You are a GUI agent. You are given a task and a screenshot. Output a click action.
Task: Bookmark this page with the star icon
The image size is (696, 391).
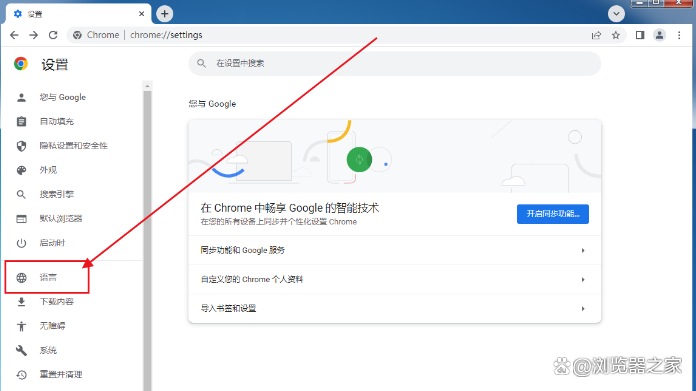click(x=616, y=35)
